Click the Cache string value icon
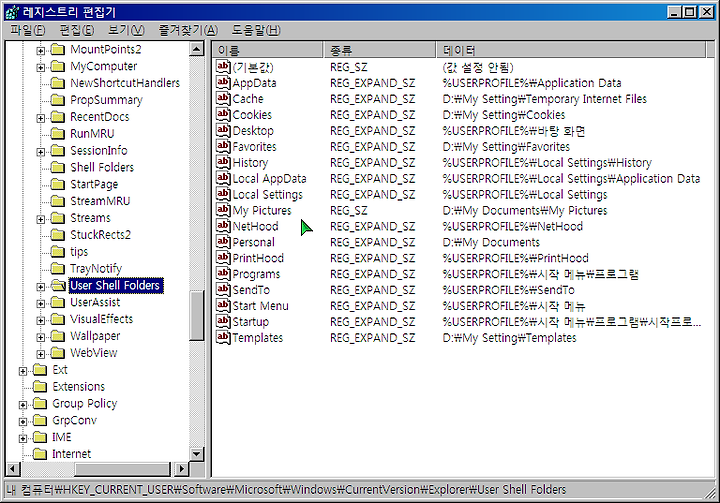Screen dimensions: 720x503 (x=223, y=99)
